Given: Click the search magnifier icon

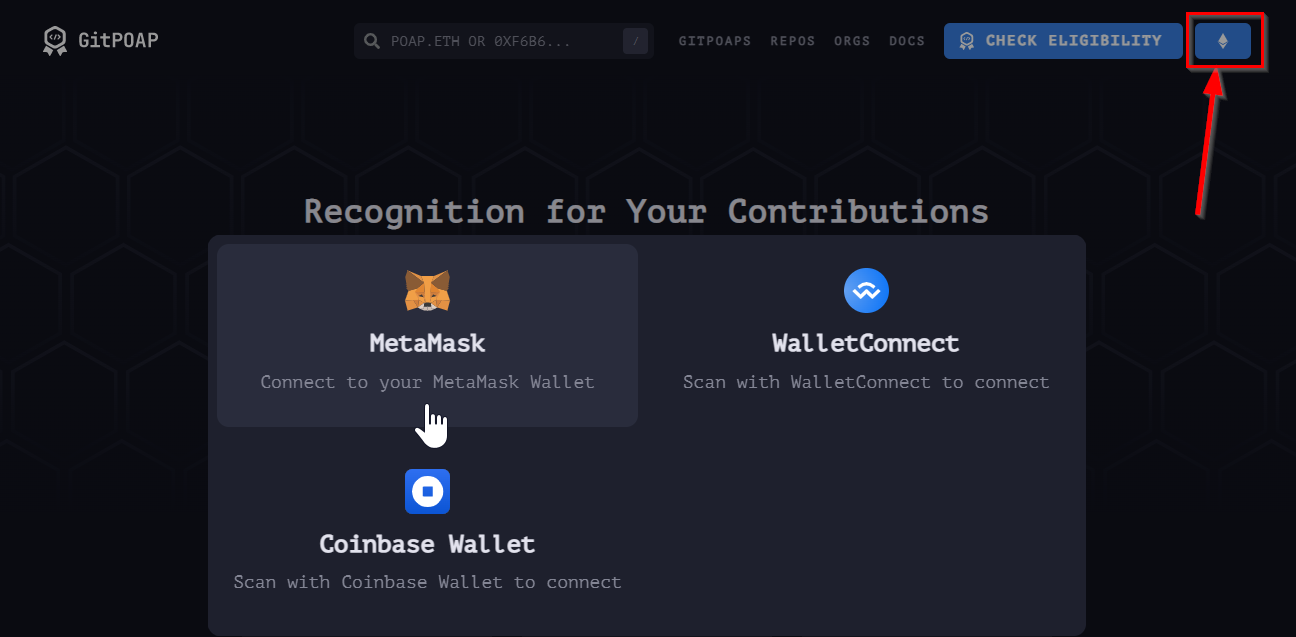Looking at the screenshot, I should pos(372,41).
